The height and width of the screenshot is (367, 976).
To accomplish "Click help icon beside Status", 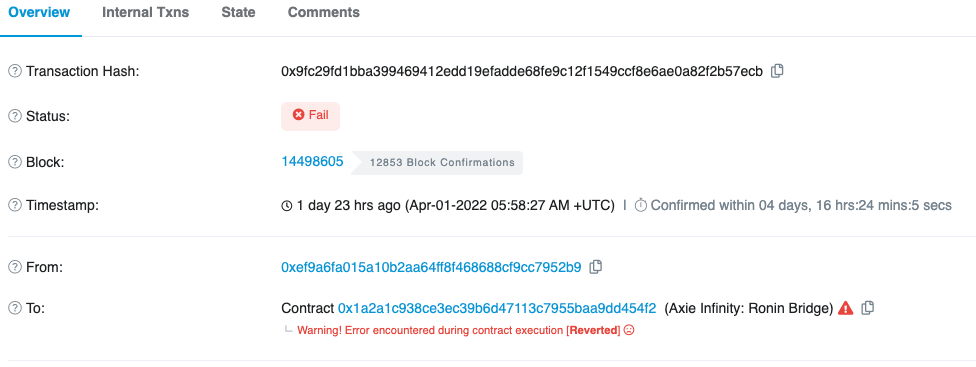I will coord(14,116).
